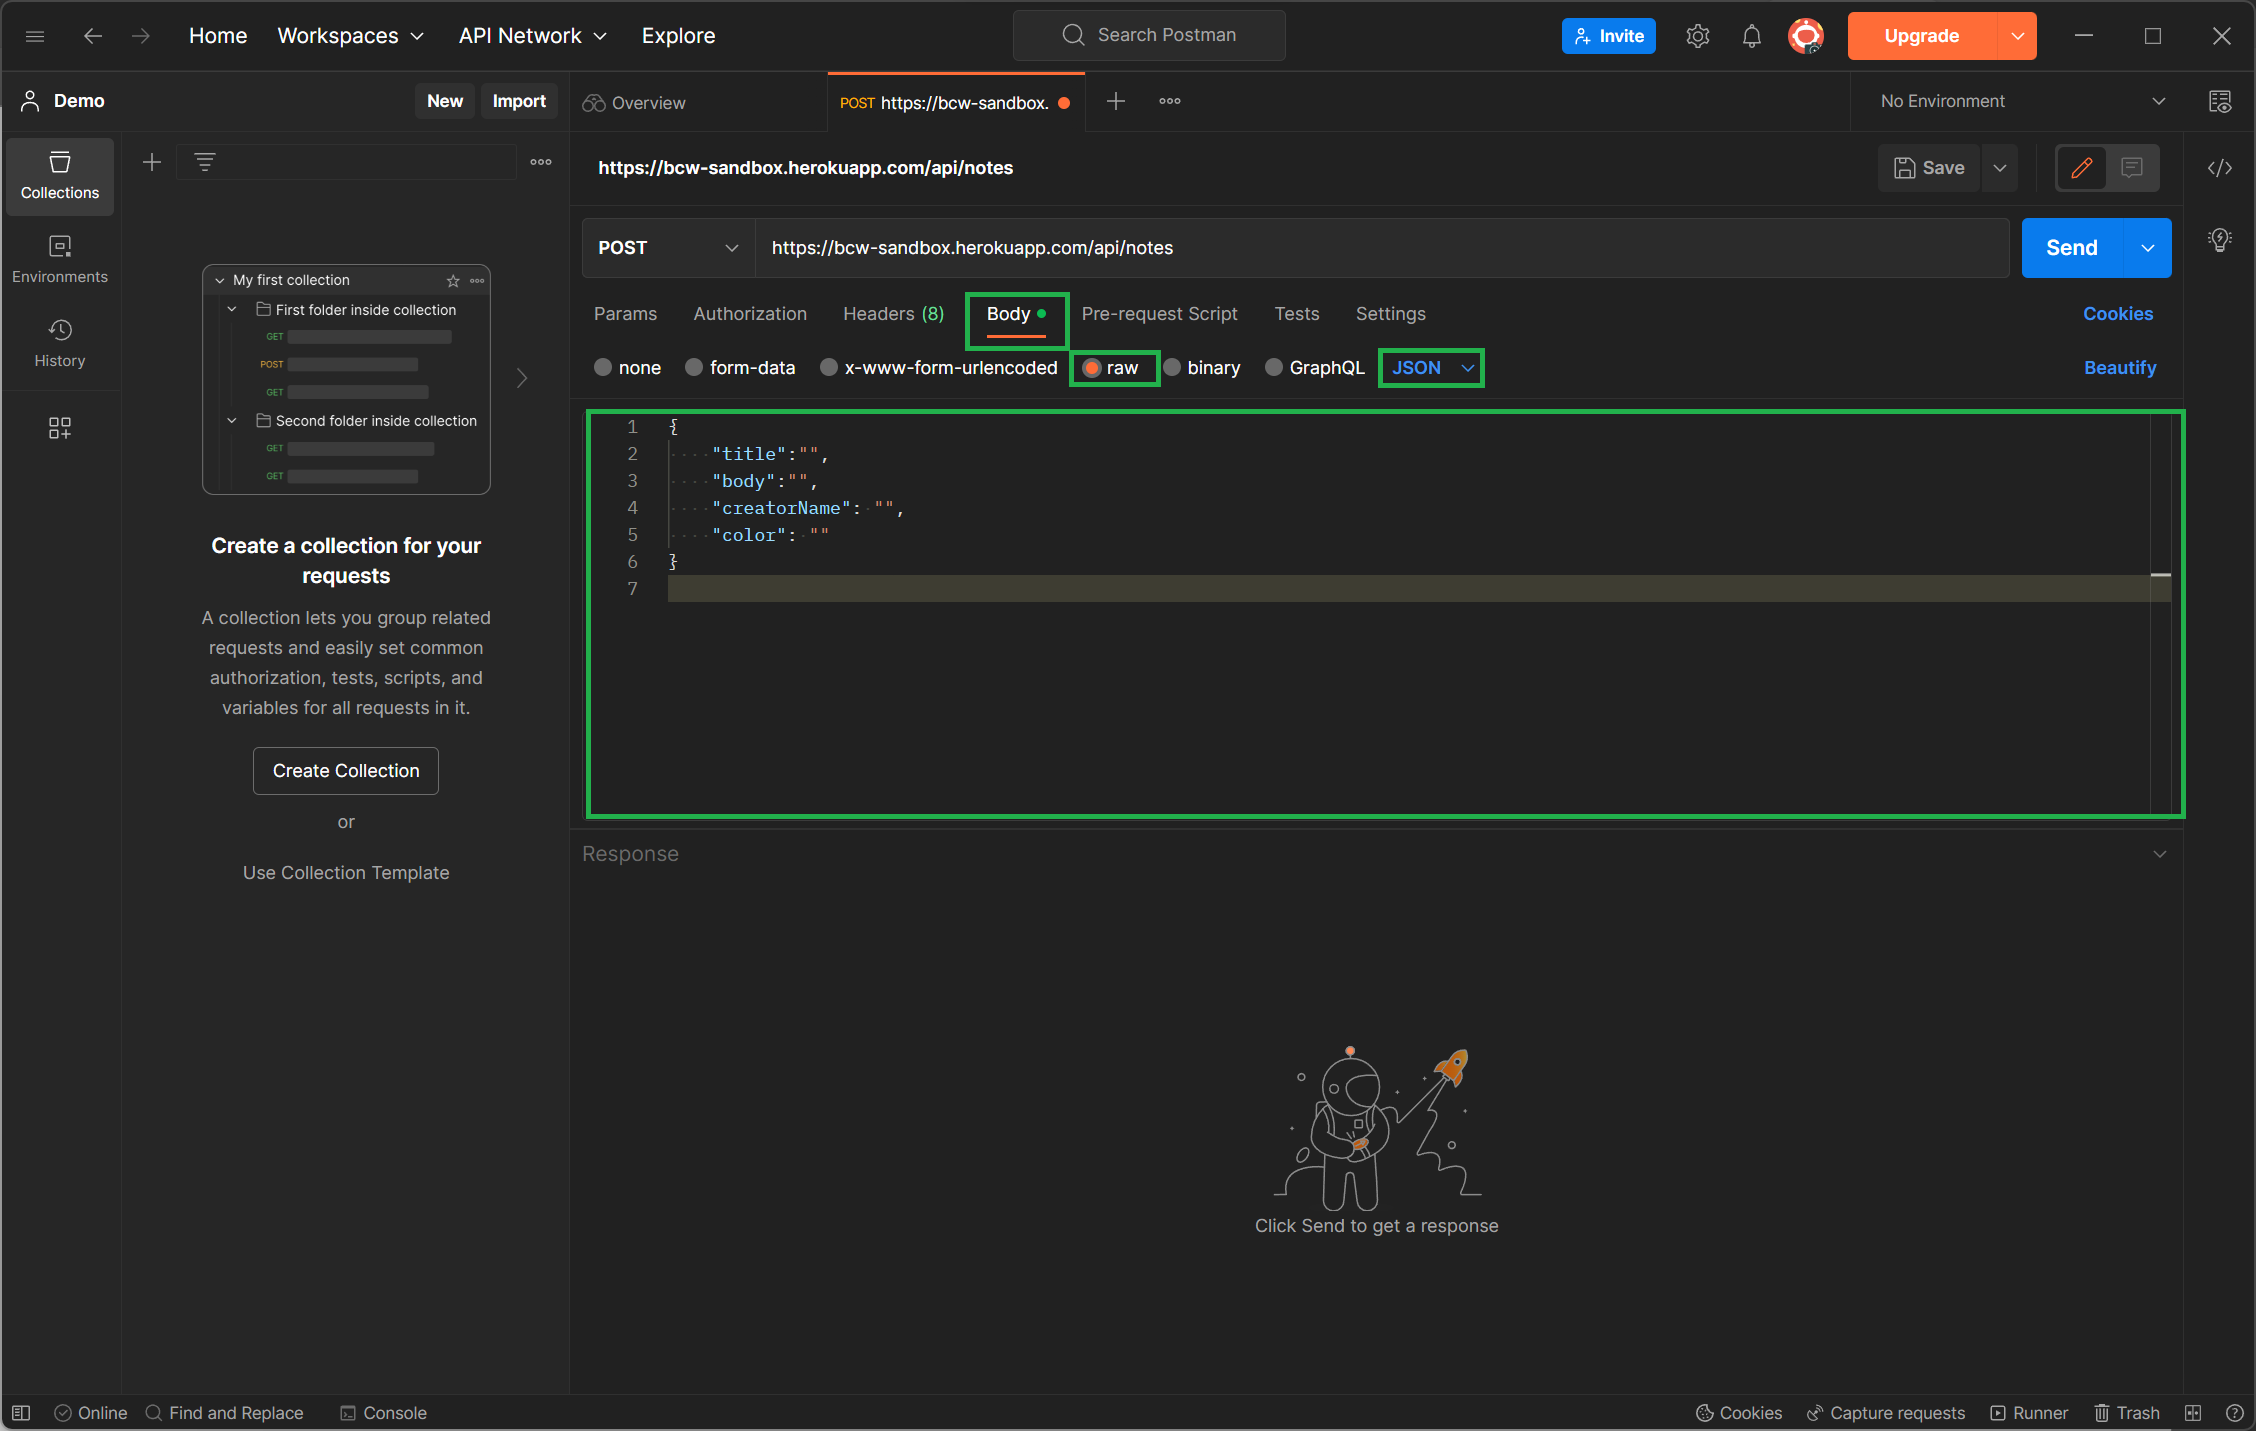Screen dimensions: 2256x1431
Task: Switch to edit mode pencil icon
Action: coord(2082,168)
